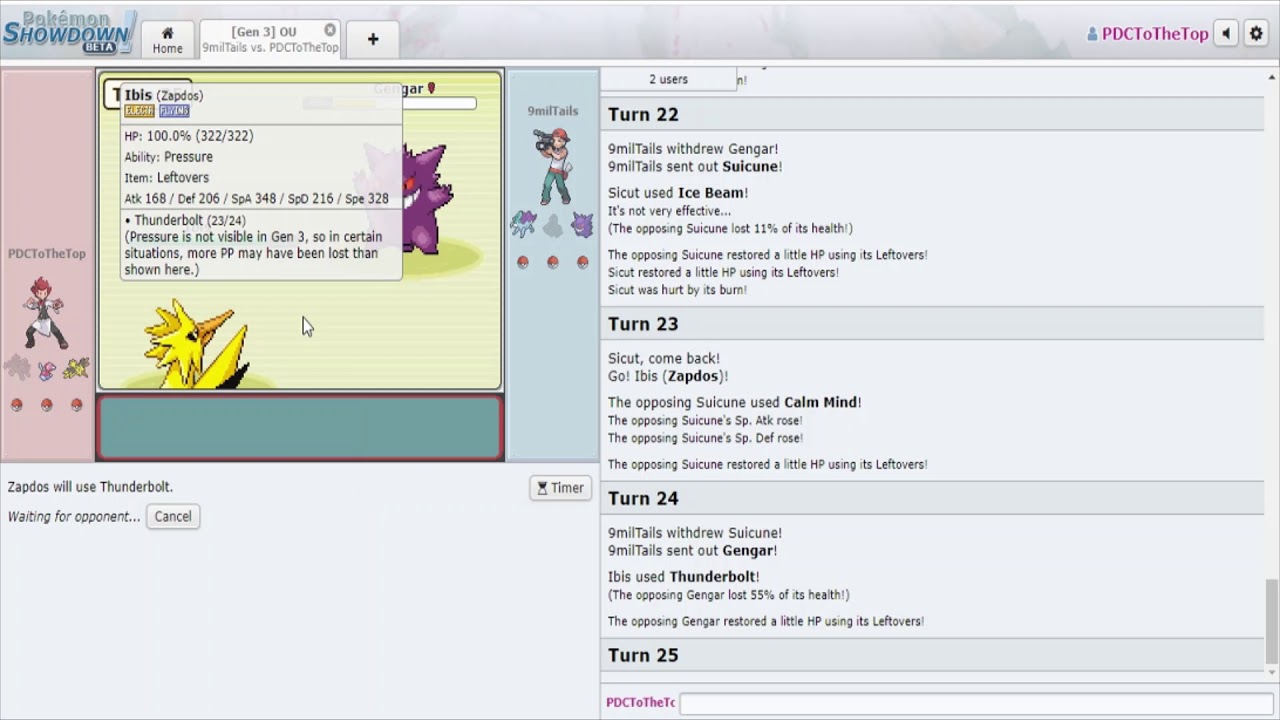Click the 9milTails name above opponent avatar
Viewport: 1280px width, 720px height.
[x=553, y=111]
